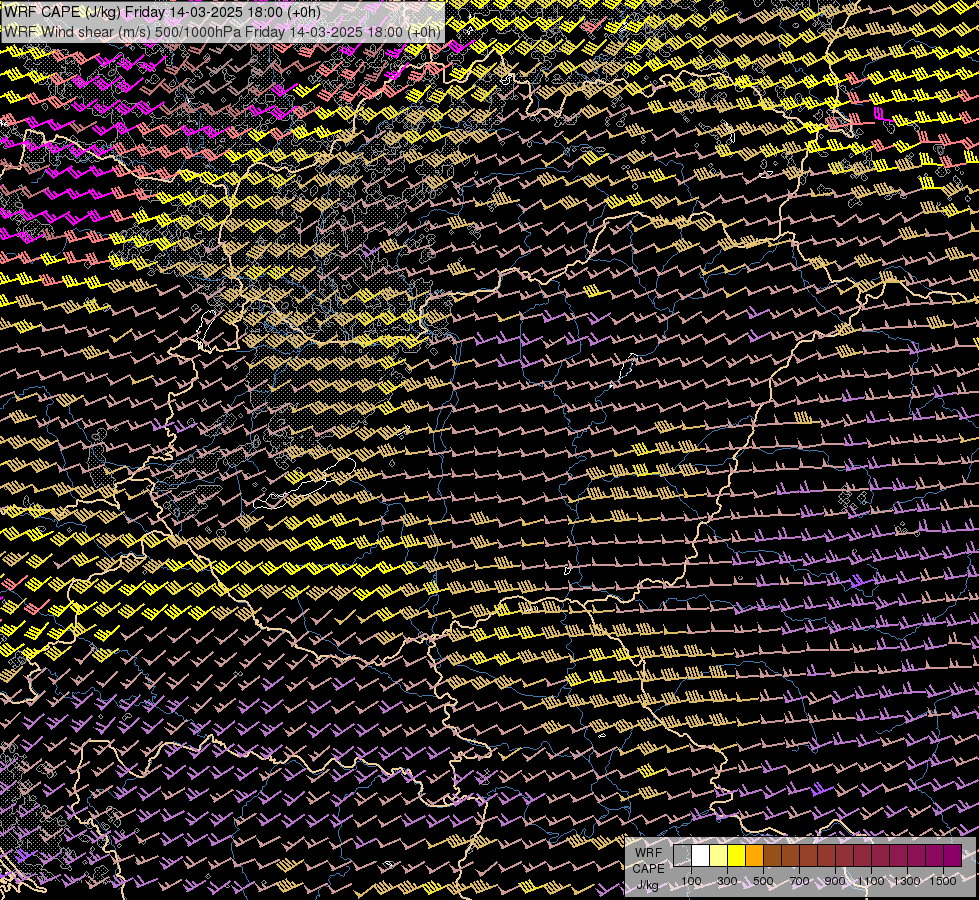
Task: Click the pale yellow CAPE legend swatch
Action: pyautogui.click(x=719, y=855)
